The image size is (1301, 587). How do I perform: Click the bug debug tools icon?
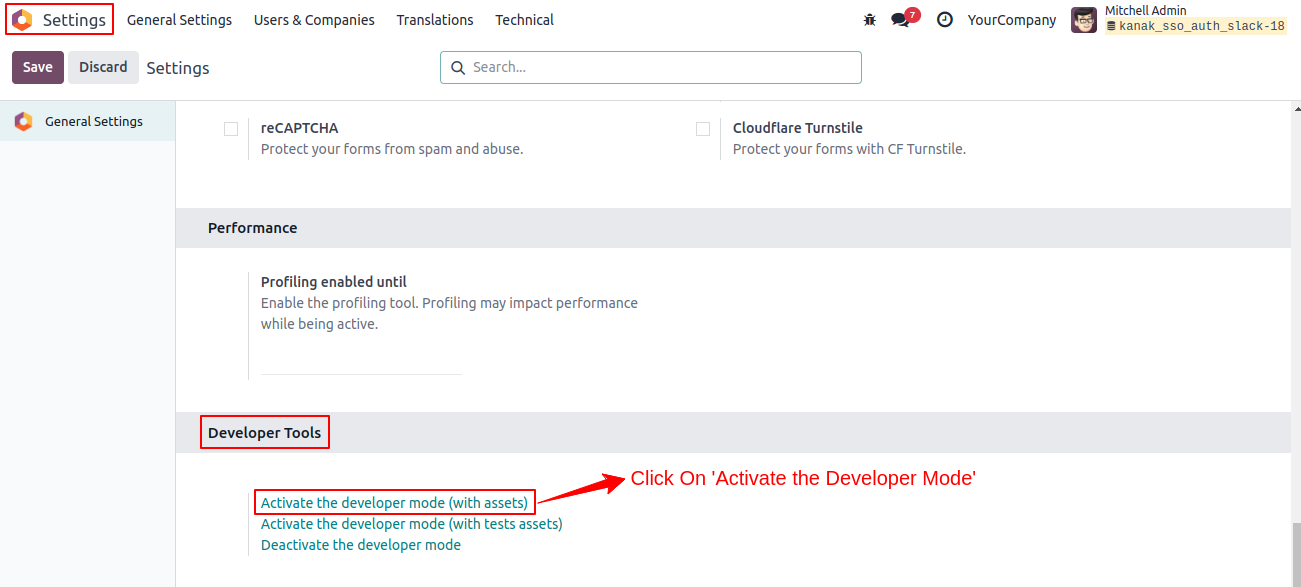click(x=869, y=20)
